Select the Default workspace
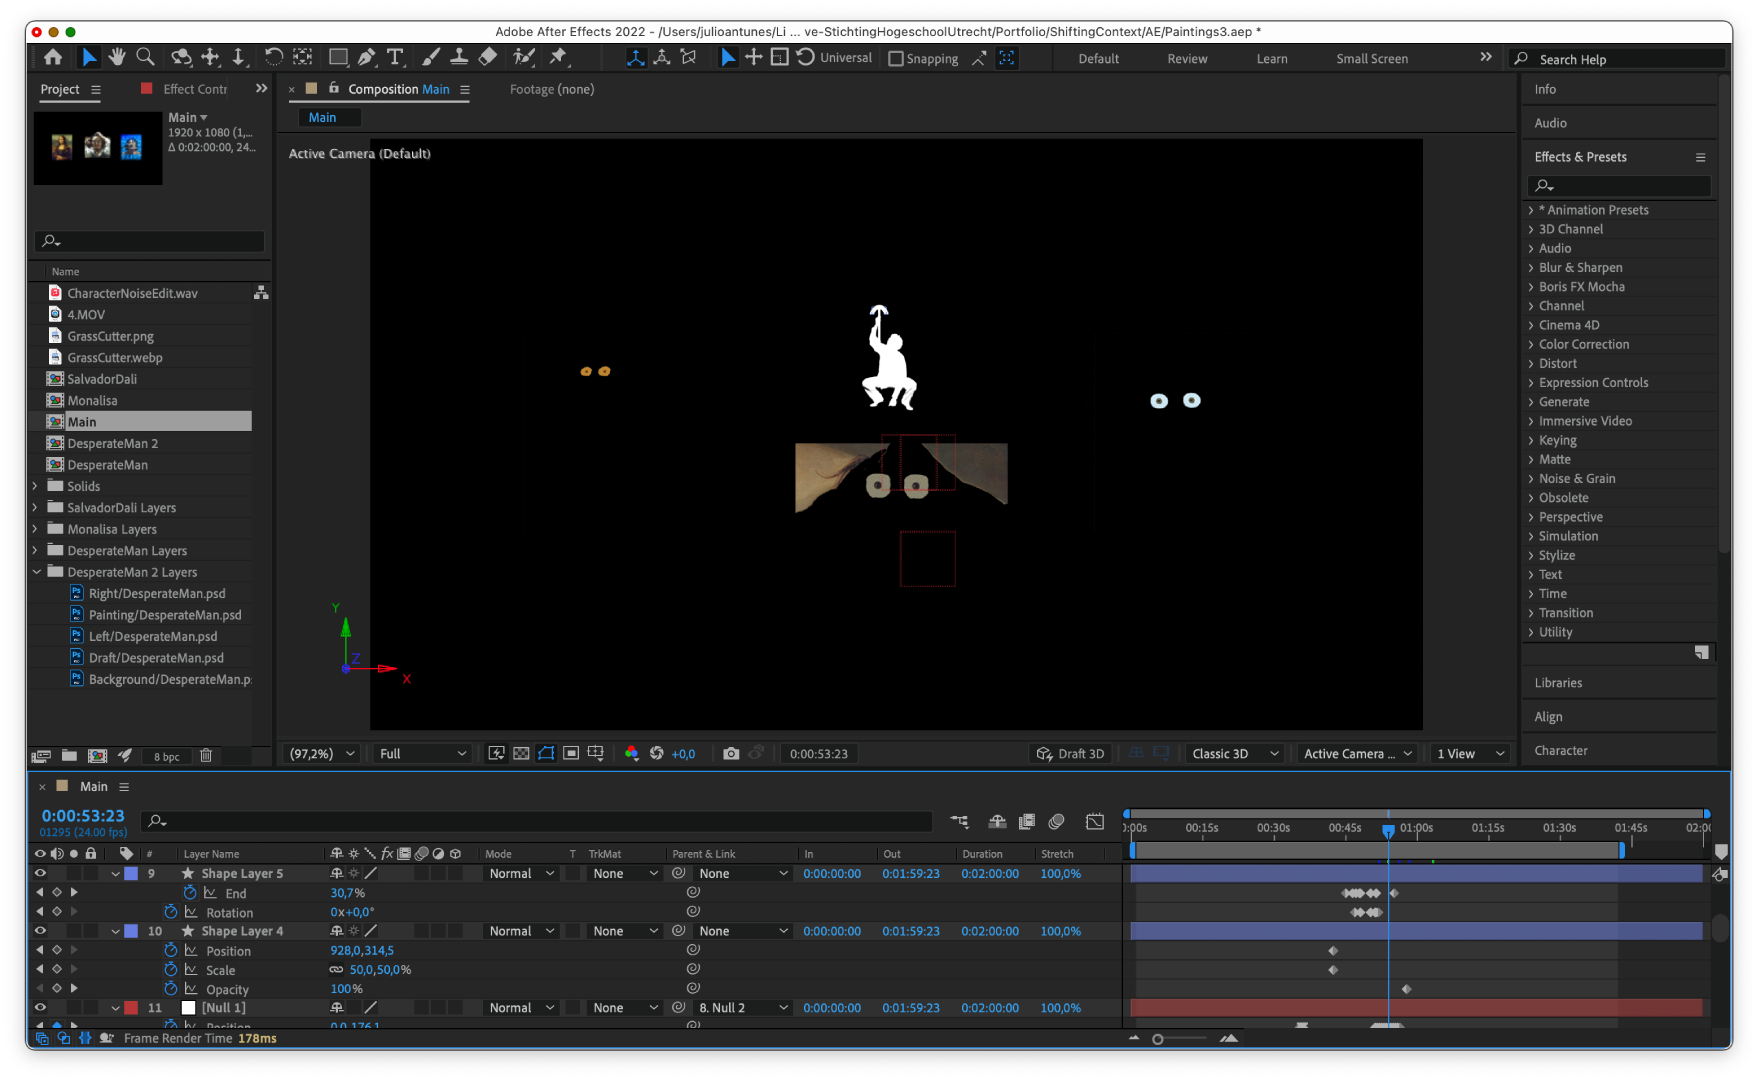This screenshot has width=1752, height=1080. (x=1098, y=59)
